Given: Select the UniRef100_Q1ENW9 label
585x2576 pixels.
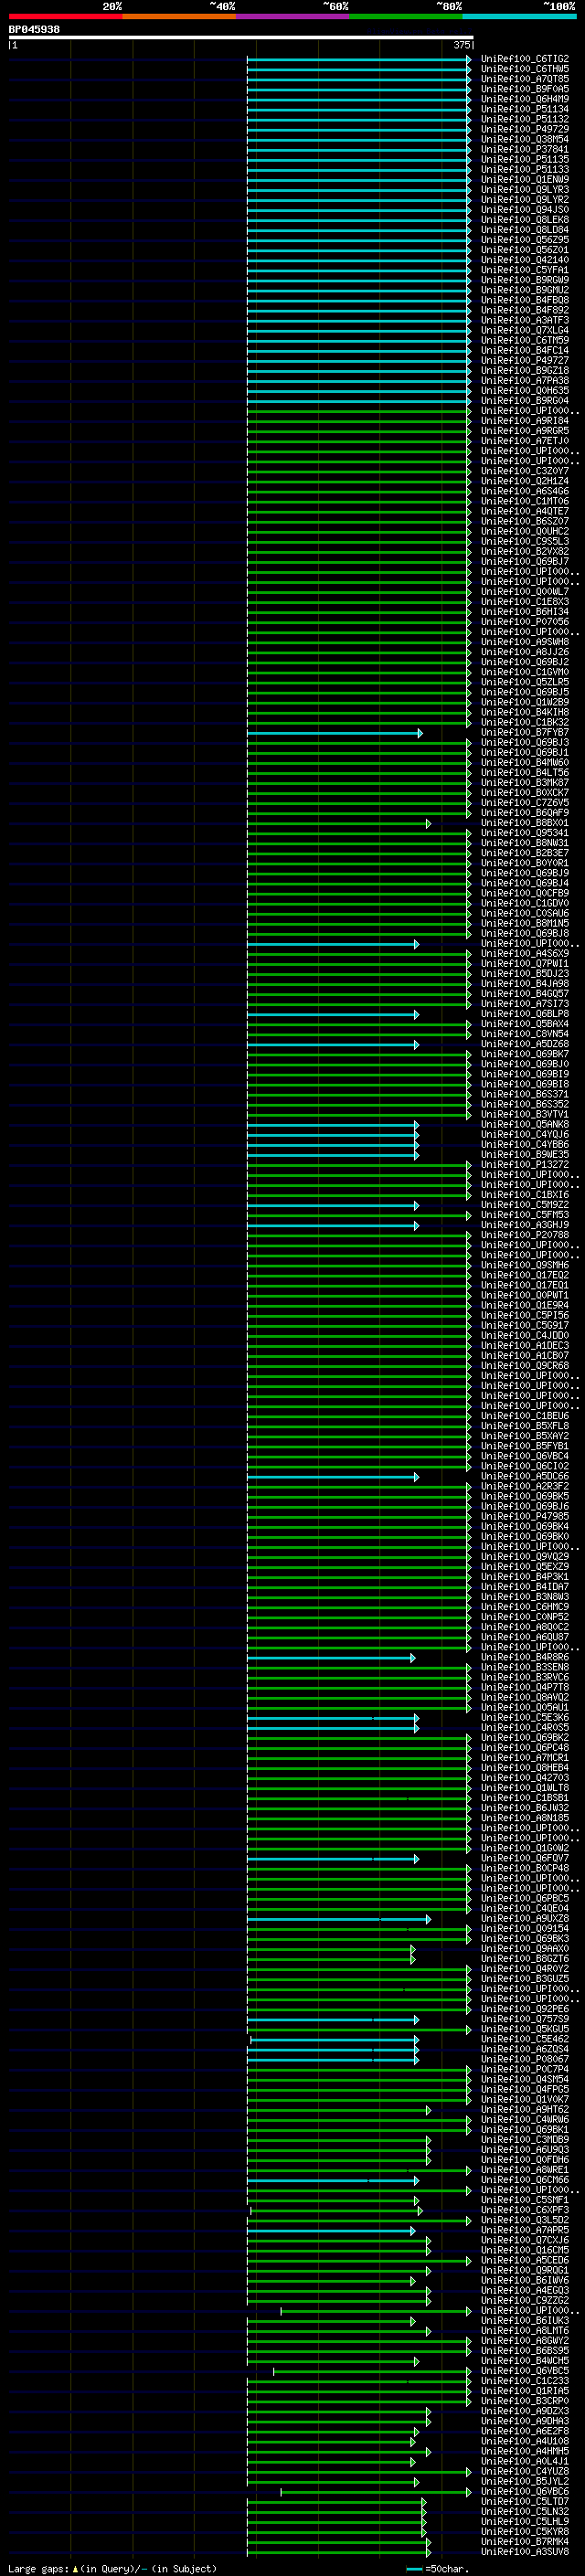Looking at the screenshot, I should (x=525, y=179).
